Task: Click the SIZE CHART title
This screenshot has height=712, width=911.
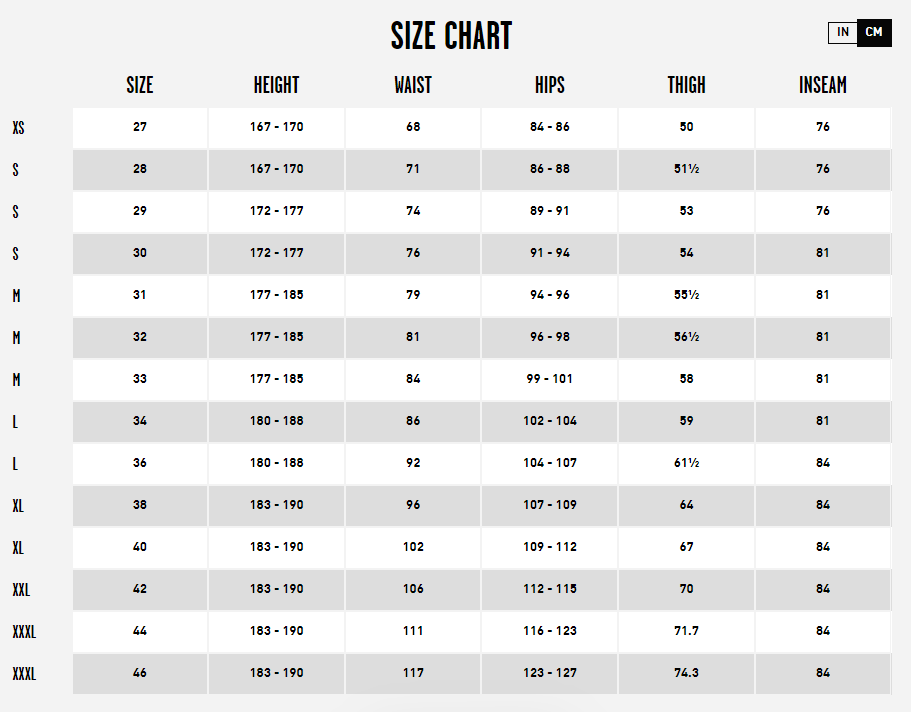Action: [x=451, y=36]
